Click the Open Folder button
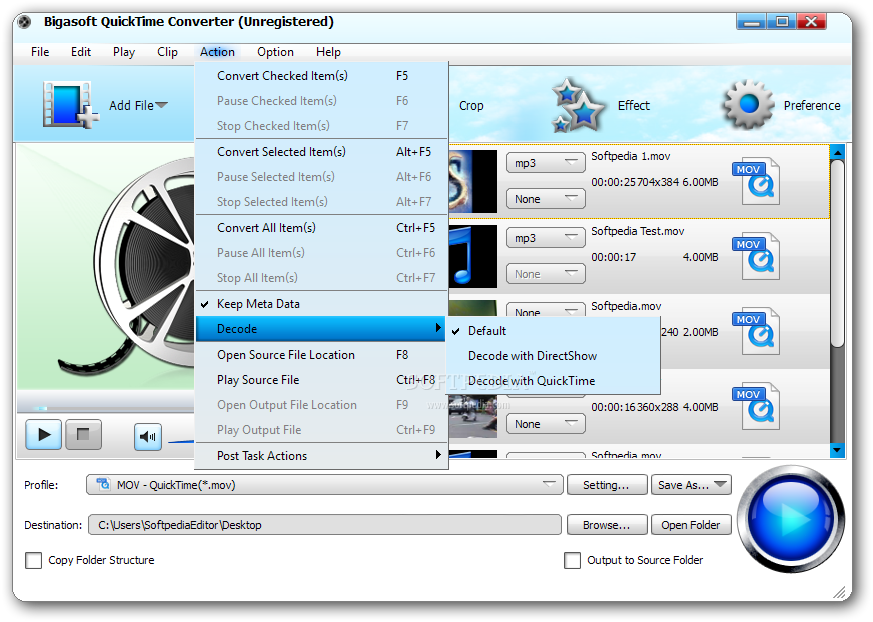This screenshot has height=622, width=873. (x=691, y=525)
